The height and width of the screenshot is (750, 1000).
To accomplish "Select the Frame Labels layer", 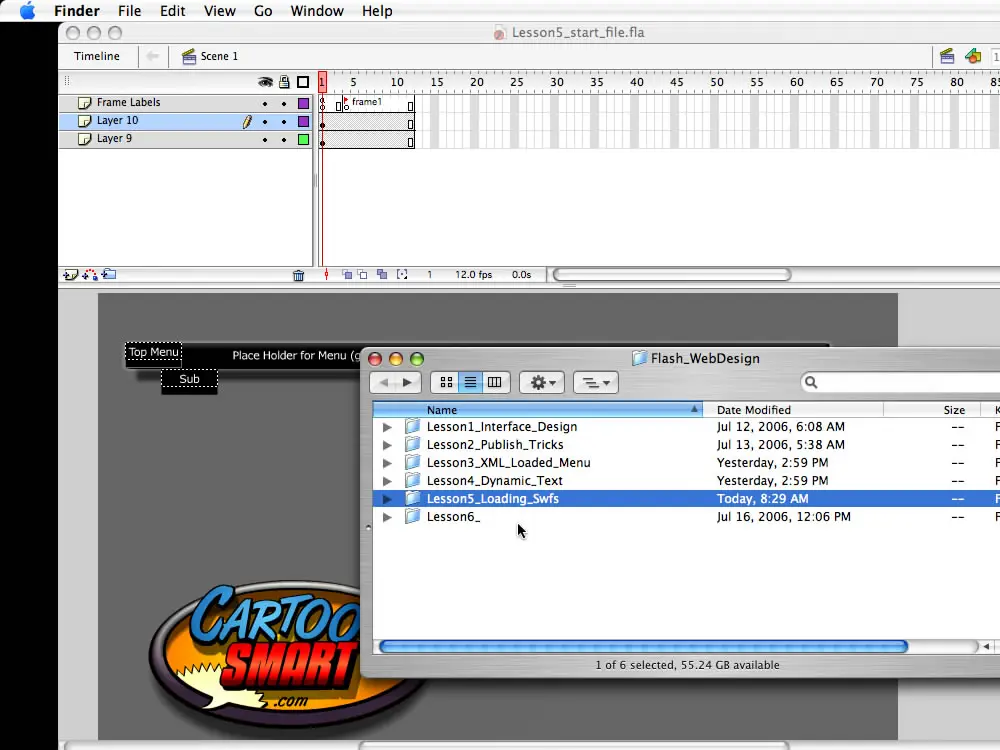I will pyautogui.click(x=185, y=103).
